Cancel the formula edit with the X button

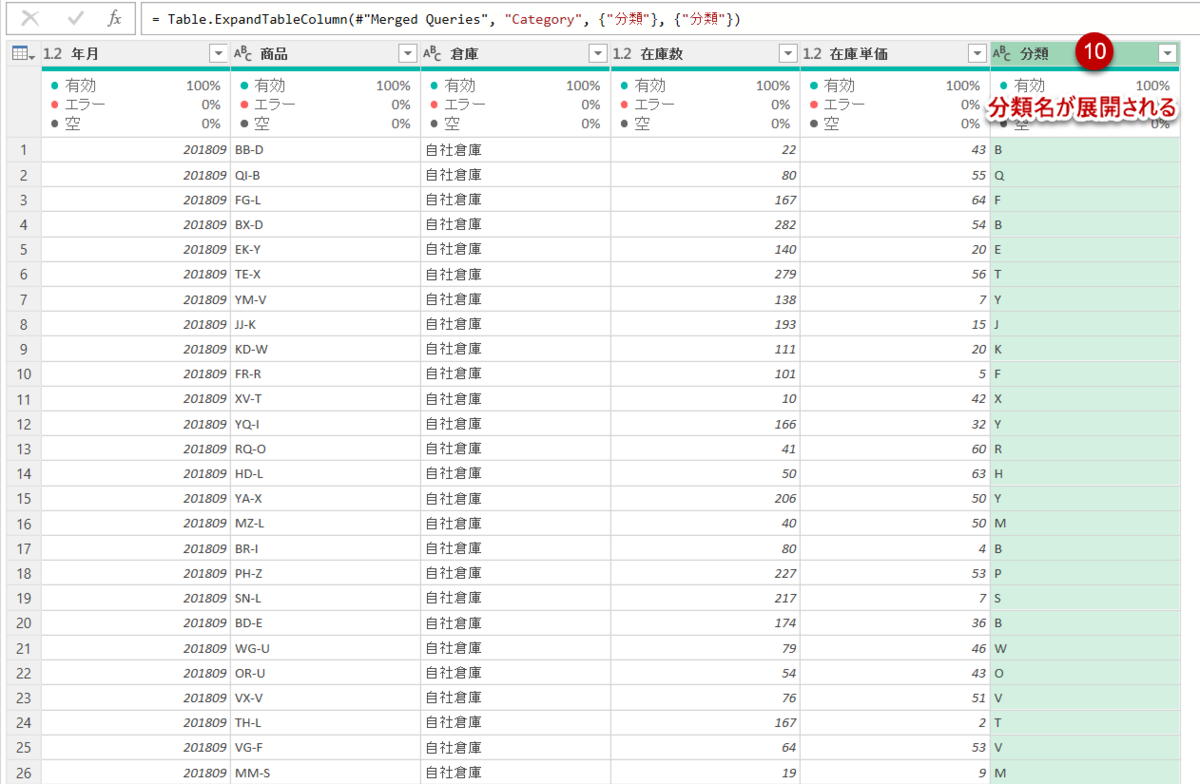(x=28, y=18)
